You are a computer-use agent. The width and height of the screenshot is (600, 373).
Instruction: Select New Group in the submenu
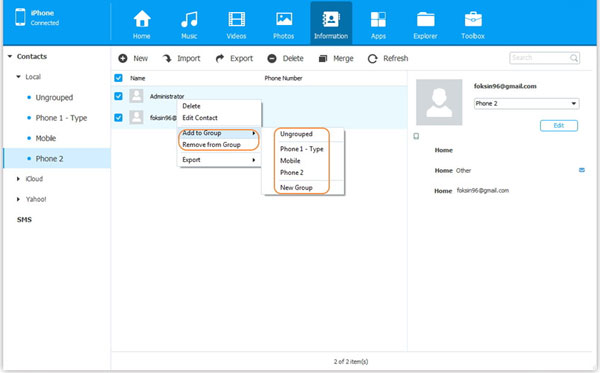296,187
